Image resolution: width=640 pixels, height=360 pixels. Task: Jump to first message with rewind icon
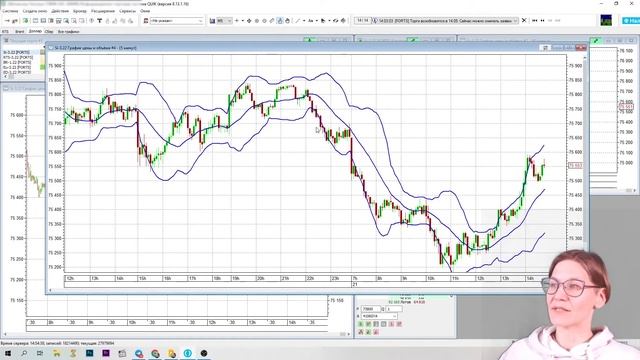(x=535, y=20)
